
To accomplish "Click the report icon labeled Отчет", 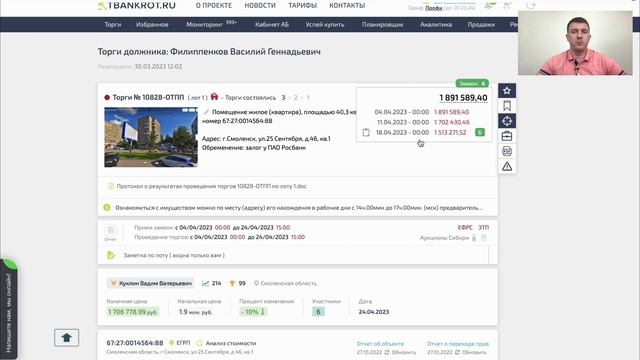I will (x=111, y=232).
